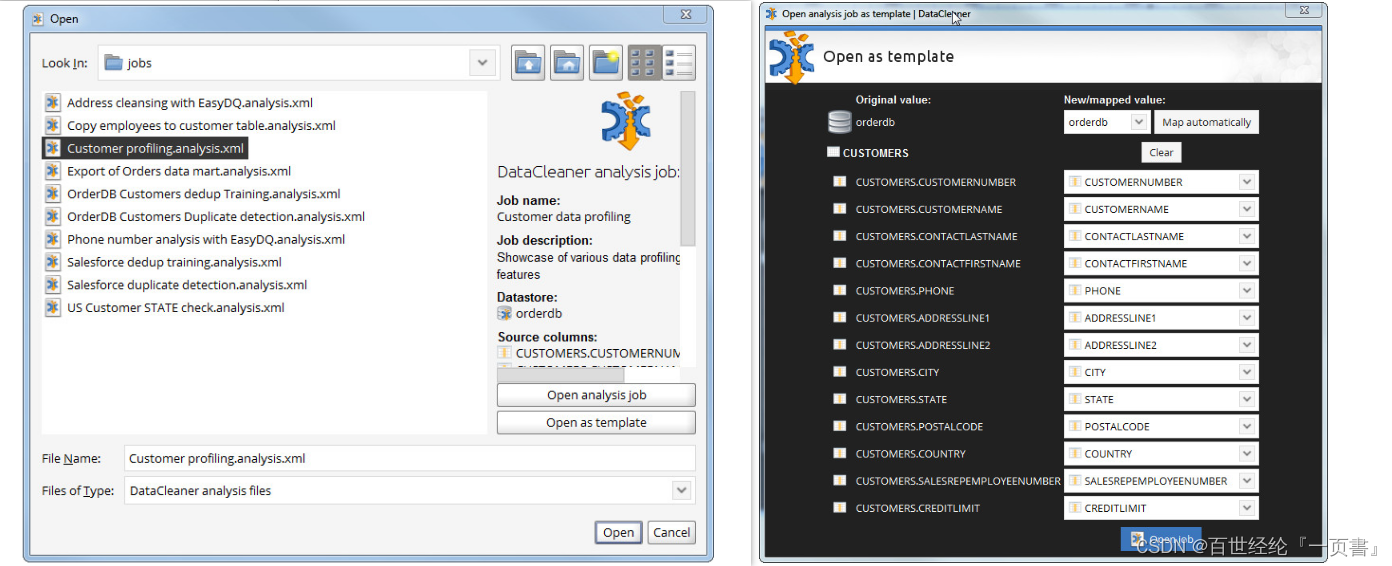Click the File Name input field
Screen dimensions: 1392x566
pyautogui.click(x=410, y=458)
